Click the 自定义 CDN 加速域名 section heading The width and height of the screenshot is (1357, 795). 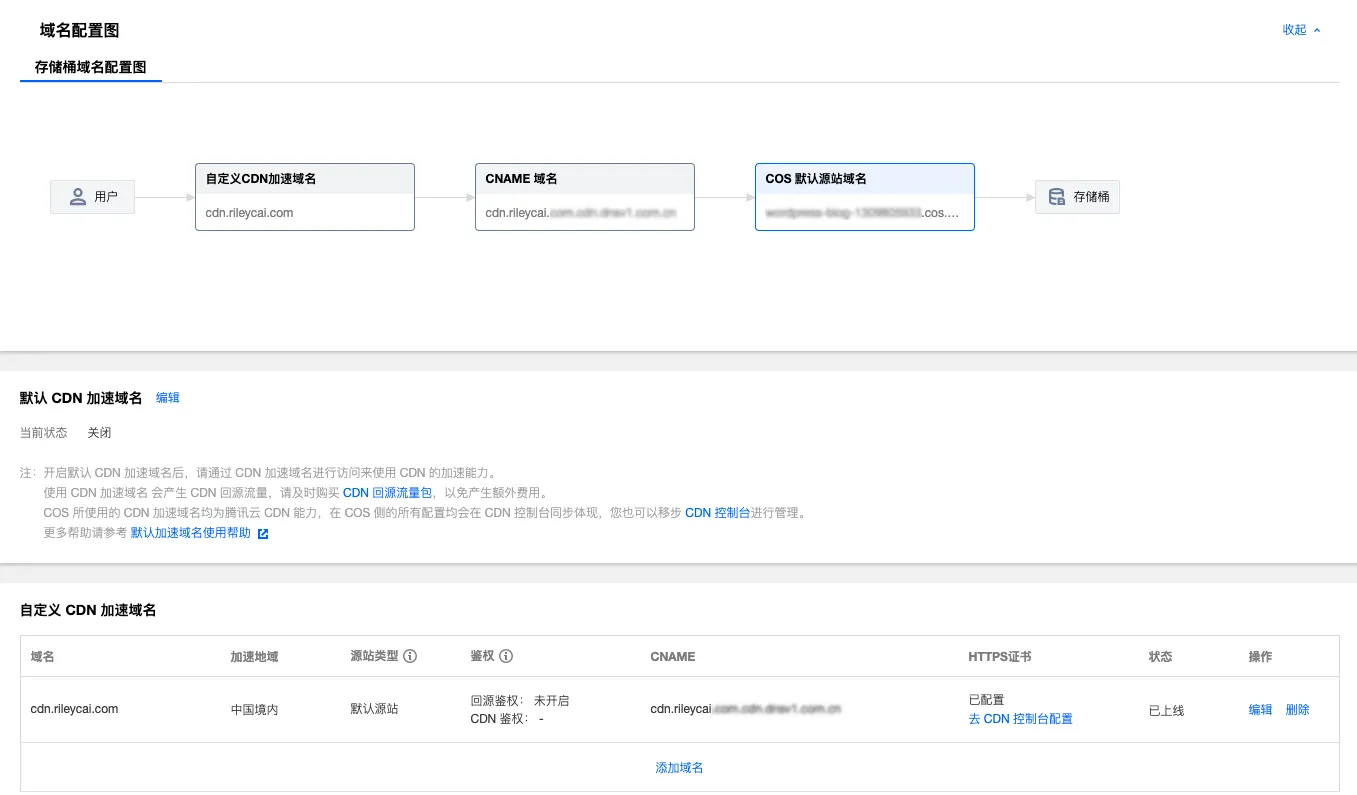coord(88,610)
